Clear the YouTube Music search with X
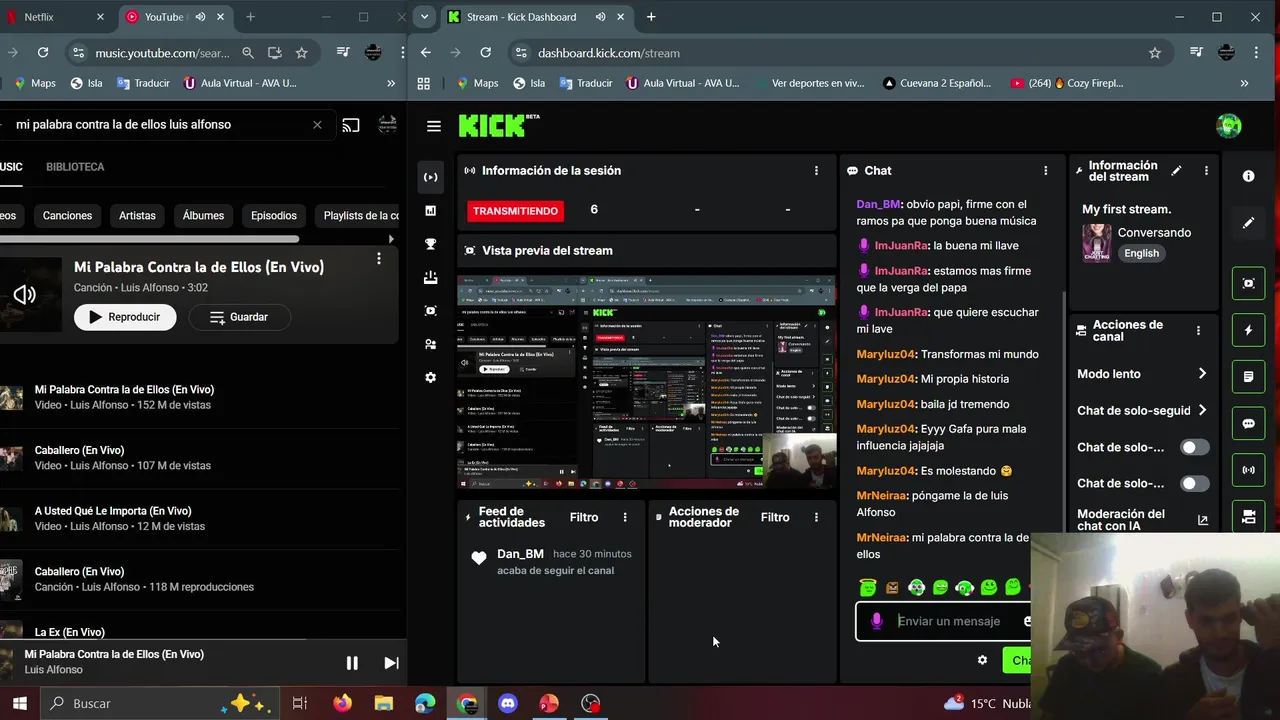 (317, 125)
